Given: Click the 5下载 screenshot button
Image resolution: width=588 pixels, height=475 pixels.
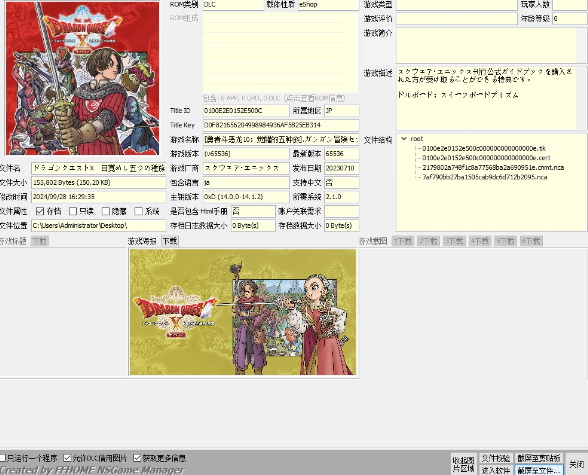Looking at the screenshot, I should [505, 241].
